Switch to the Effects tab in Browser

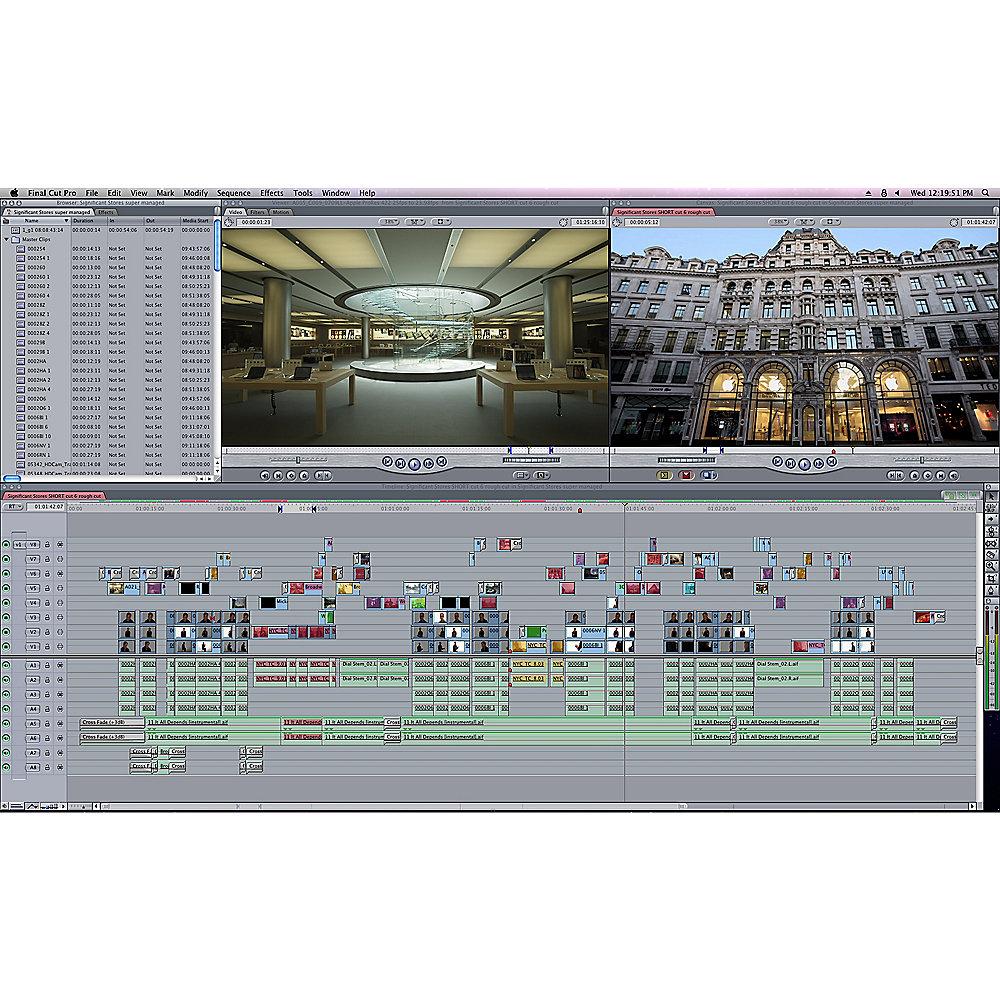[106, 212]
